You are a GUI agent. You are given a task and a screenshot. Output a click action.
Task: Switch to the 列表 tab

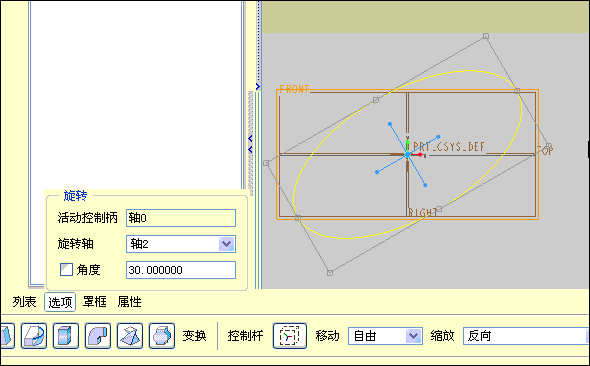(x=24, y=302)
